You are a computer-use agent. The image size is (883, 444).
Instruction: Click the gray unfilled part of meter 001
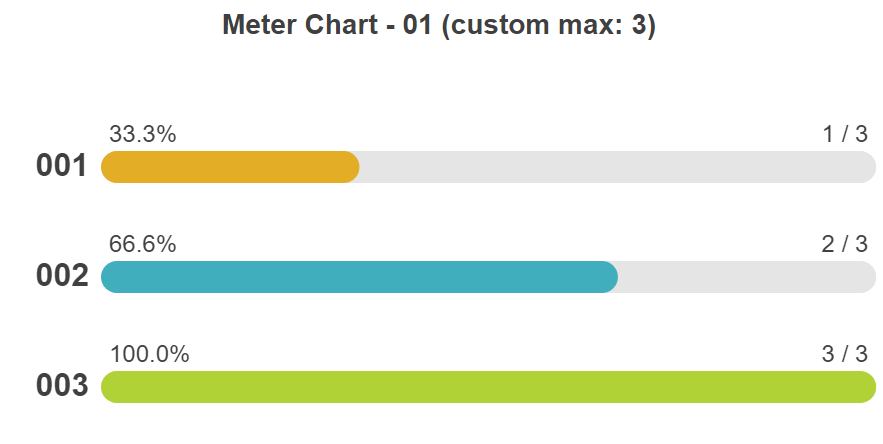[618, 167]
